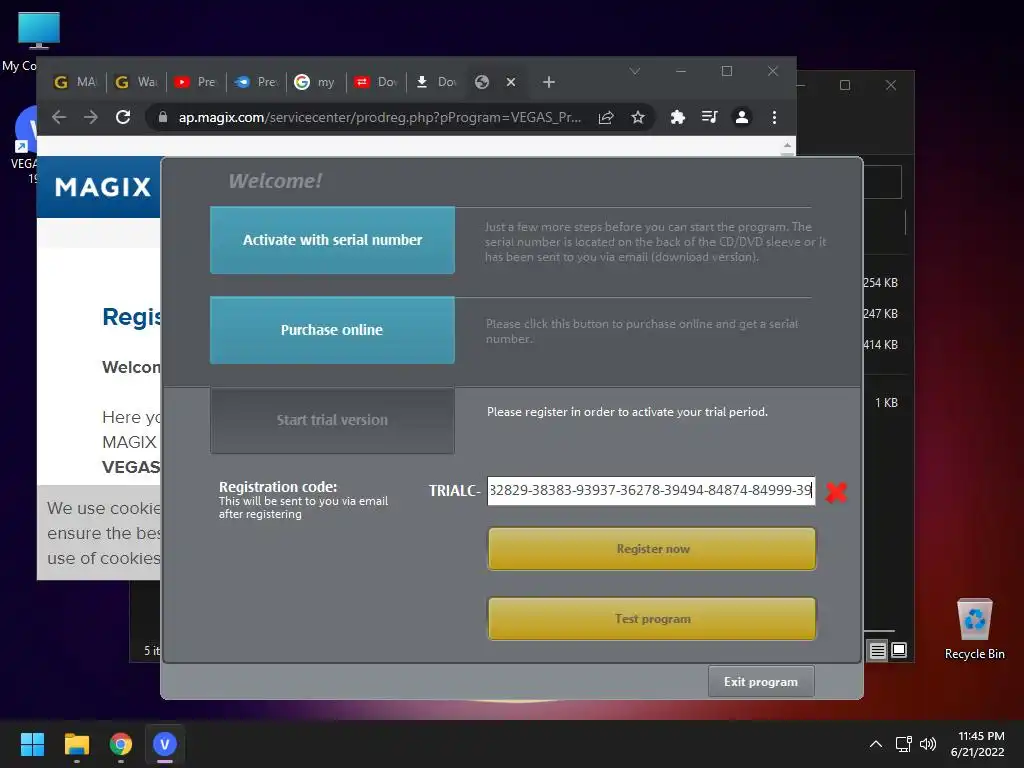The image size is (1024, 768).
Task: Open a new Chrome tab
Action: coord(549,82)
